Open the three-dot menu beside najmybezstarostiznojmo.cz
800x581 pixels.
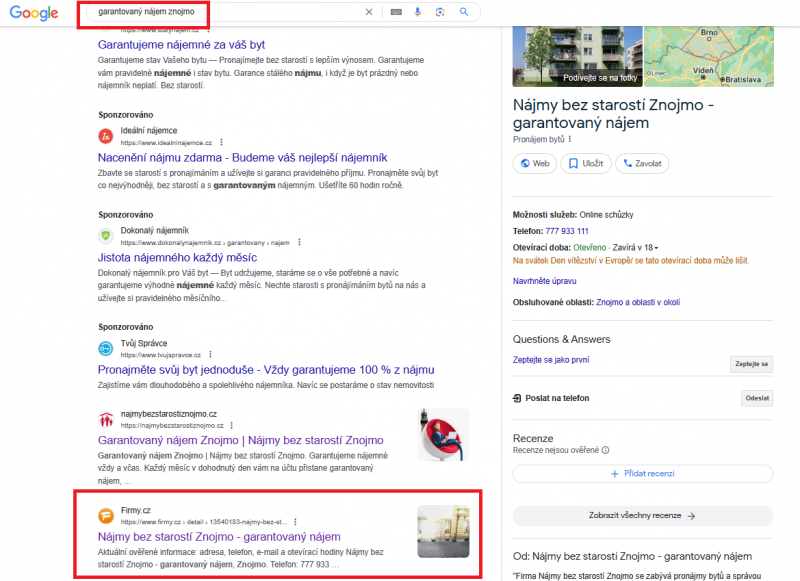tap(232, 425)
